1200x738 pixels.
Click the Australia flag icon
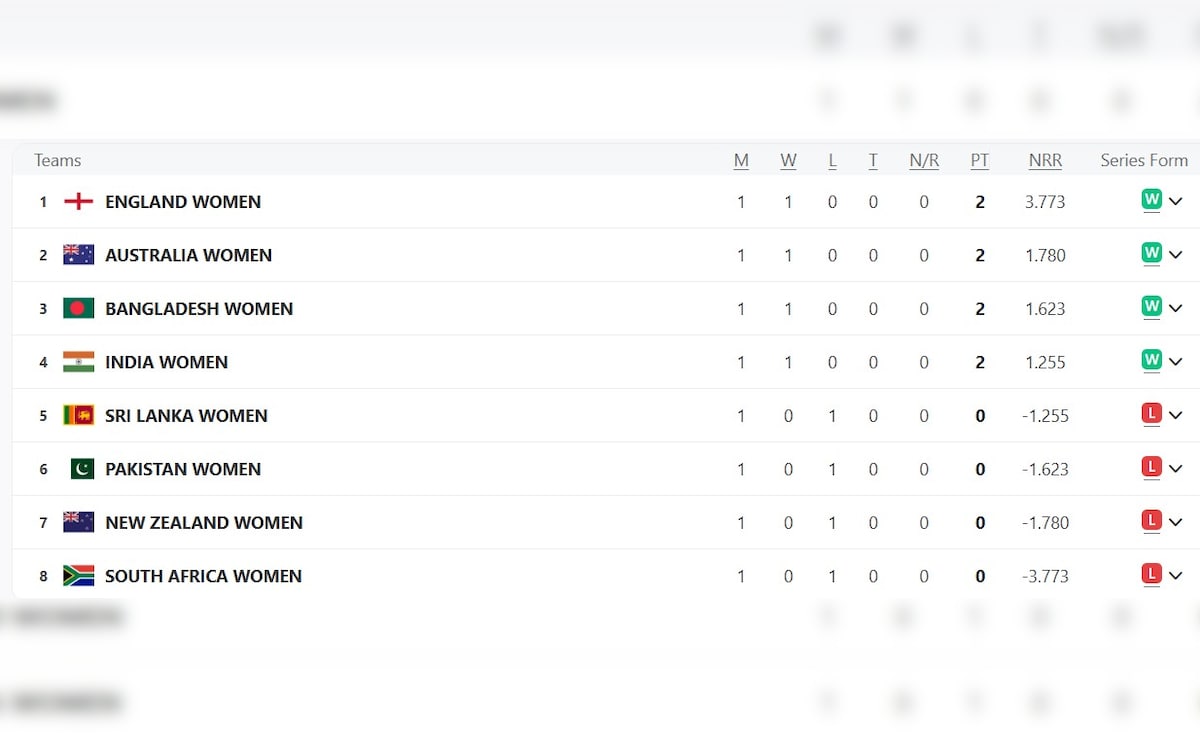[78, 255]
